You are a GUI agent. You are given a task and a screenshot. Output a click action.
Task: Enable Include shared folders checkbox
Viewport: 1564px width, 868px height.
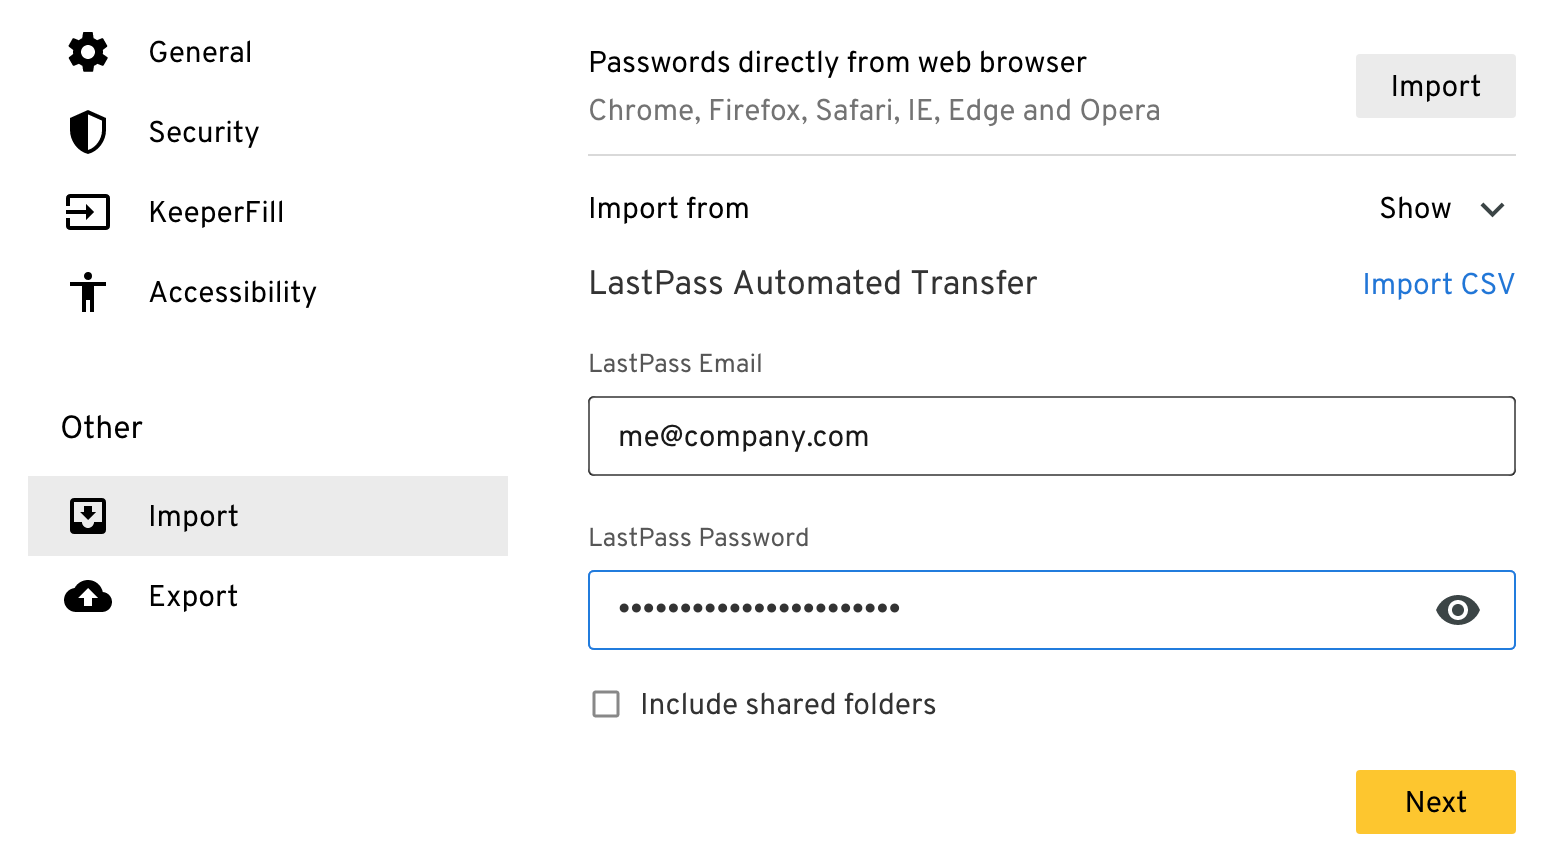[x=606, y=704]
